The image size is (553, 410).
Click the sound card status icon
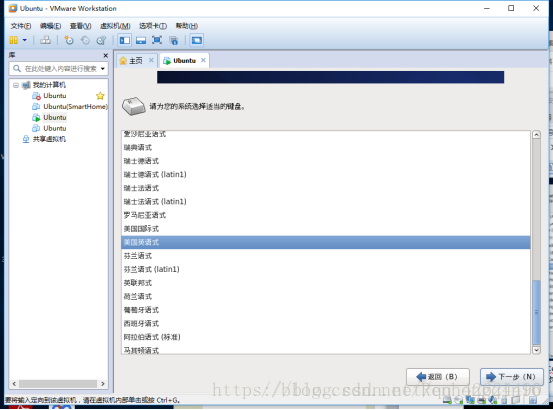(x=493, y=400)
